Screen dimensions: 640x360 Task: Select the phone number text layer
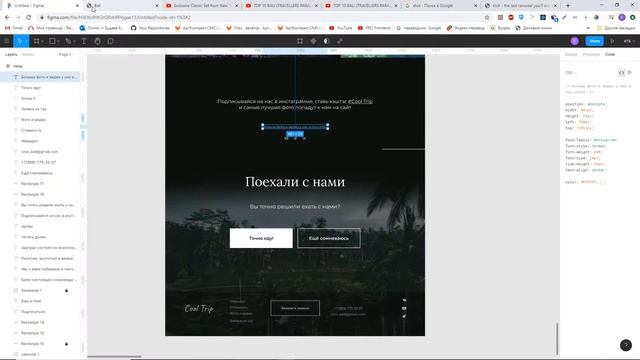tap(40, 162)
